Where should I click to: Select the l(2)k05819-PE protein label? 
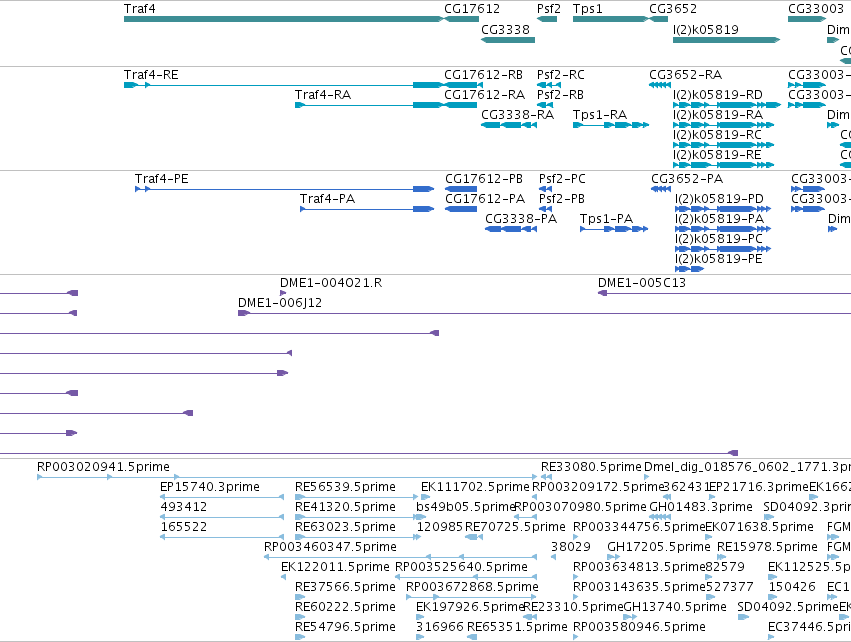tap(719, 259)
